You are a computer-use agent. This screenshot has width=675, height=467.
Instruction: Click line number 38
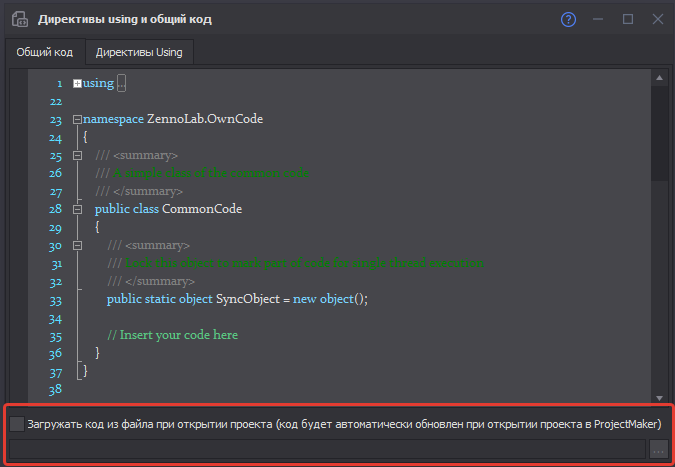pyautogui.click(x=55, y=390)
